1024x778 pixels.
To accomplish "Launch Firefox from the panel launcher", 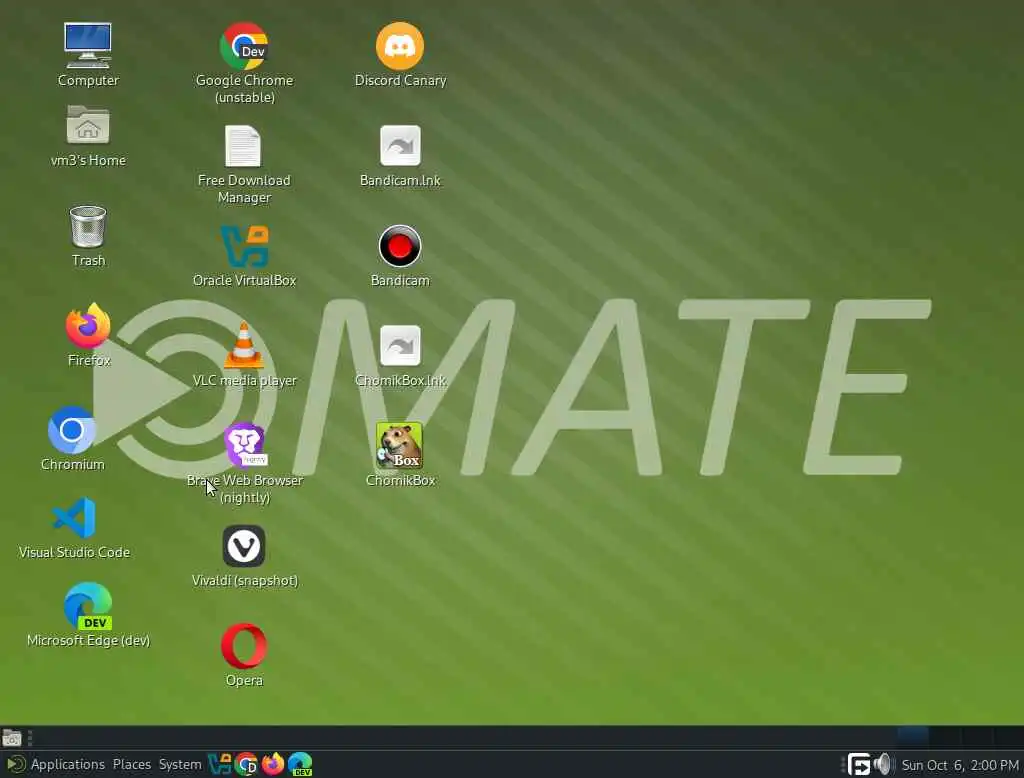I will (x=273, y=764).
